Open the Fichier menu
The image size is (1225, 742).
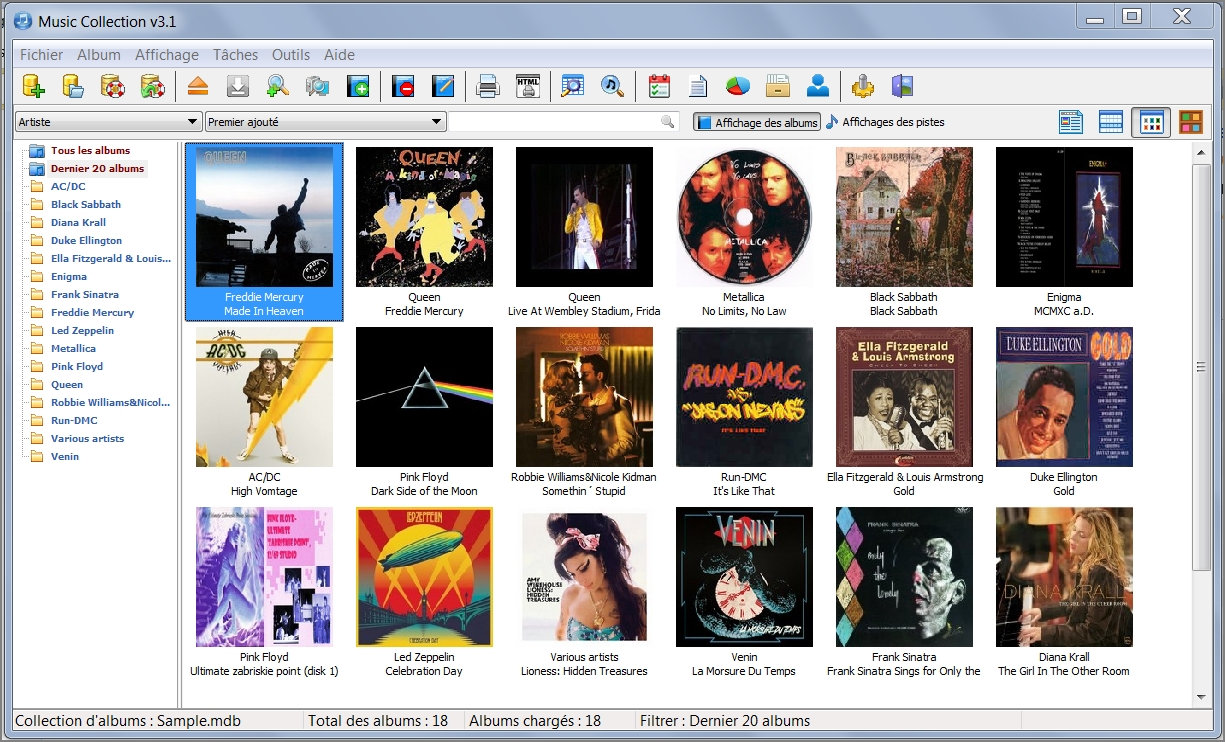[x=41, y=55]
